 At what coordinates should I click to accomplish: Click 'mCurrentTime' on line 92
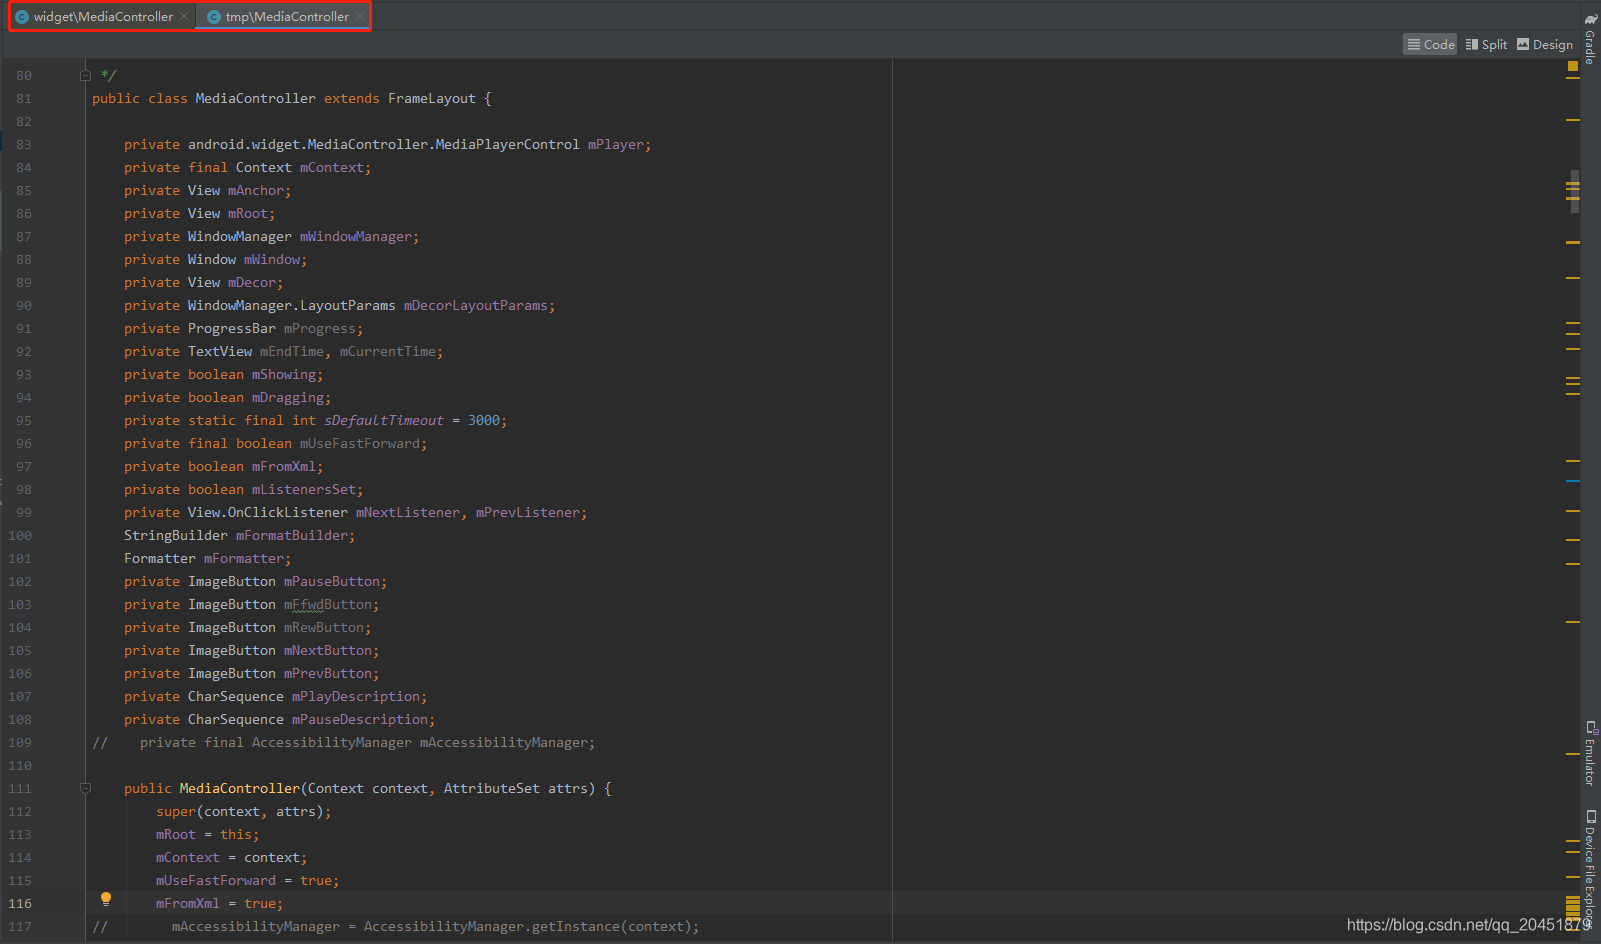(387, 351)
